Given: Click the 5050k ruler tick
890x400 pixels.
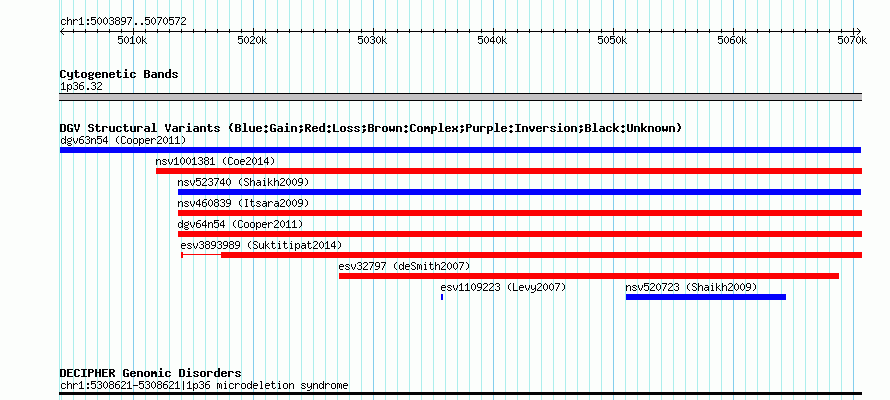Looking at the screenshot, I should coord(611,40).
